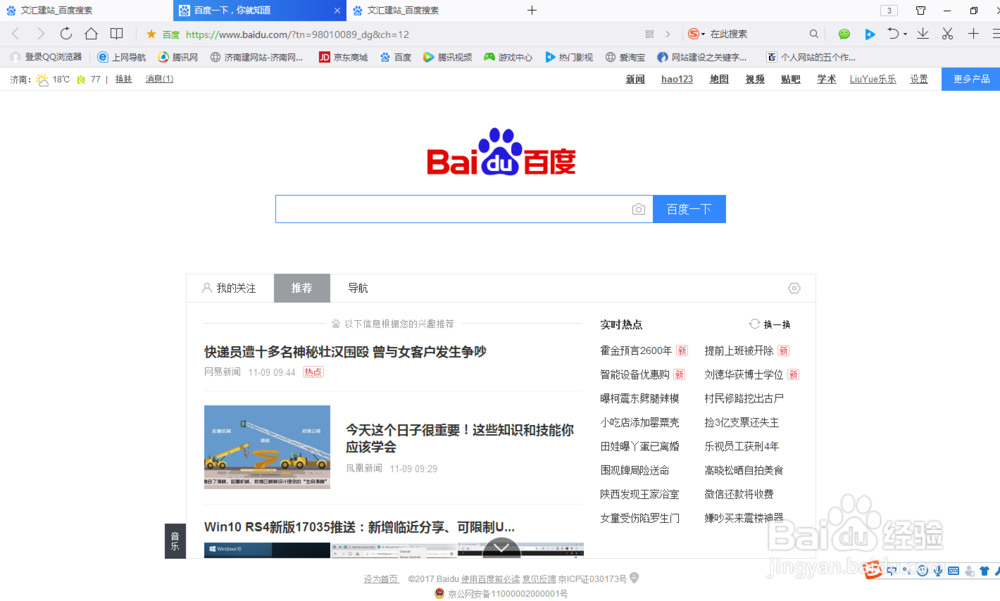Image resolution: width=1000 pixels, height=601 pixels.
Task: Open the 音乐 side panel button
Action: click(x=175, y=541)
